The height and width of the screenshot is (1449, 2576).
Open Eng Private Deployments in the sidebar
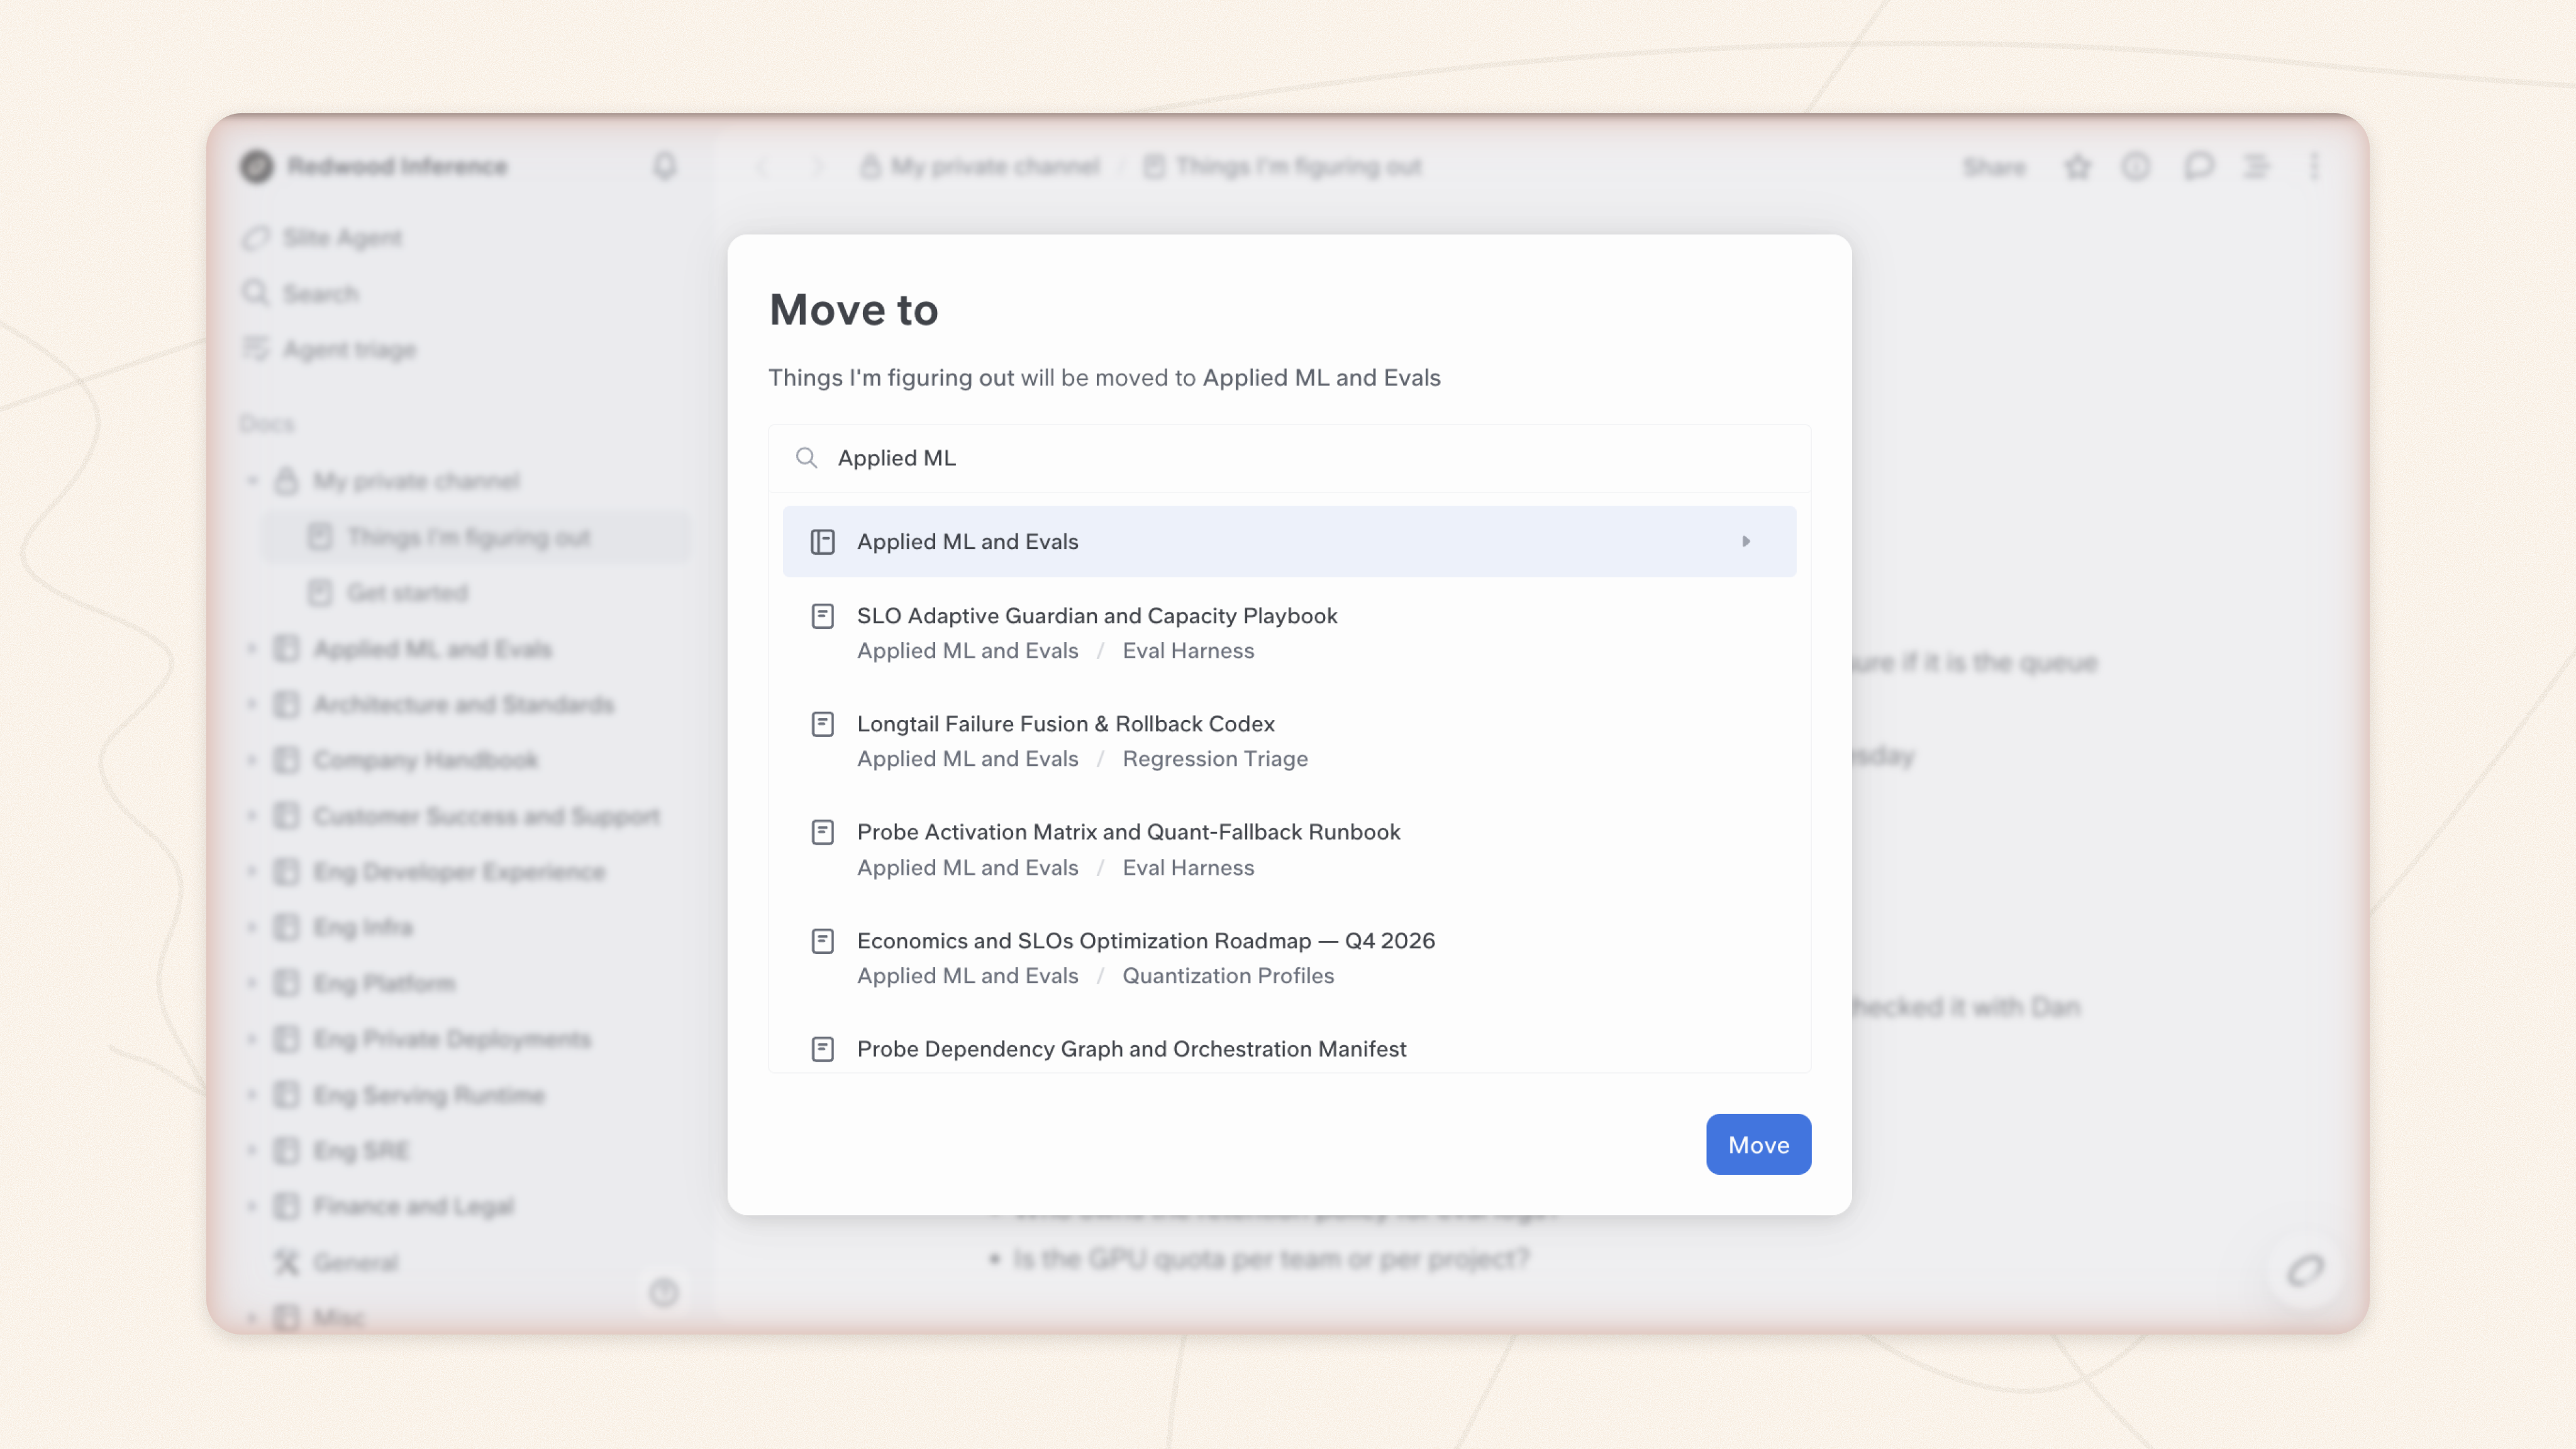pyautogui.click(x=452, y=1039)
